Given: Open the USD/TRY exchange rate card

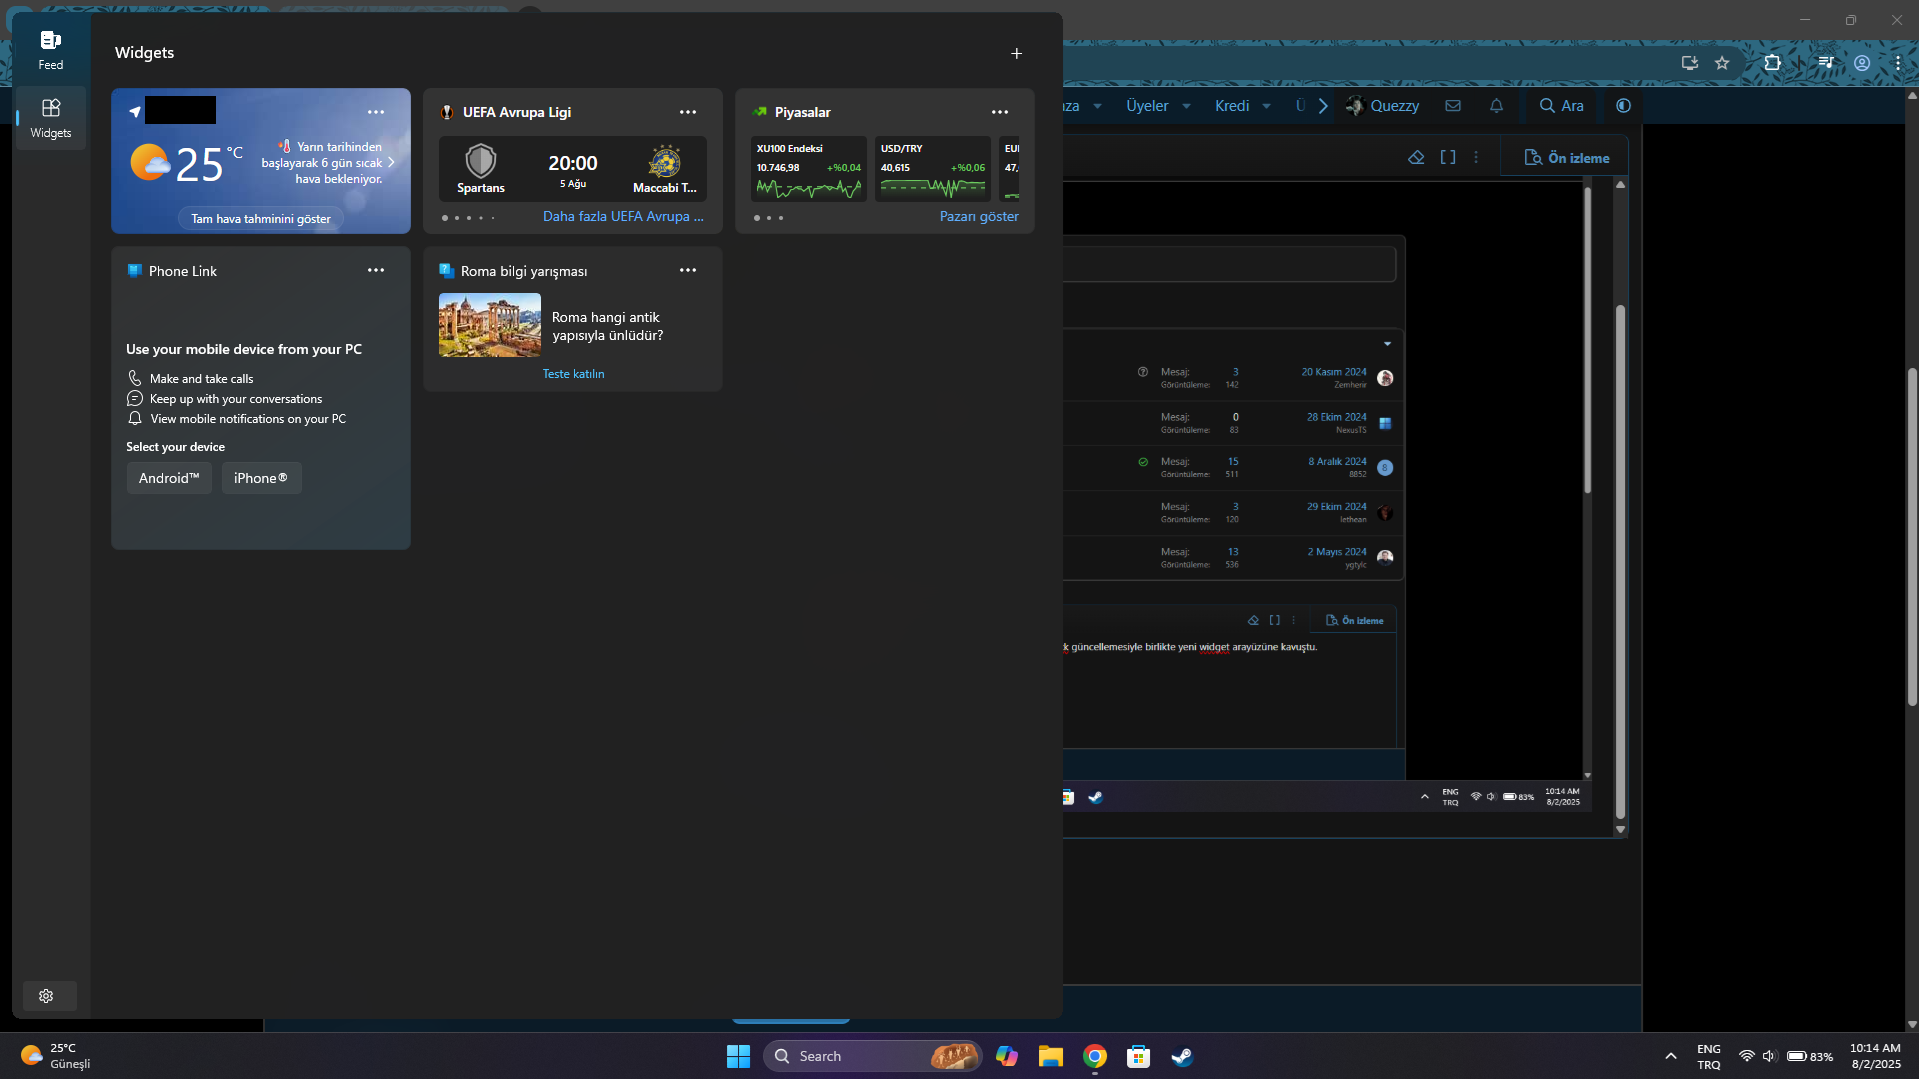Looking at the screenshot, I should tap(933, 169).
